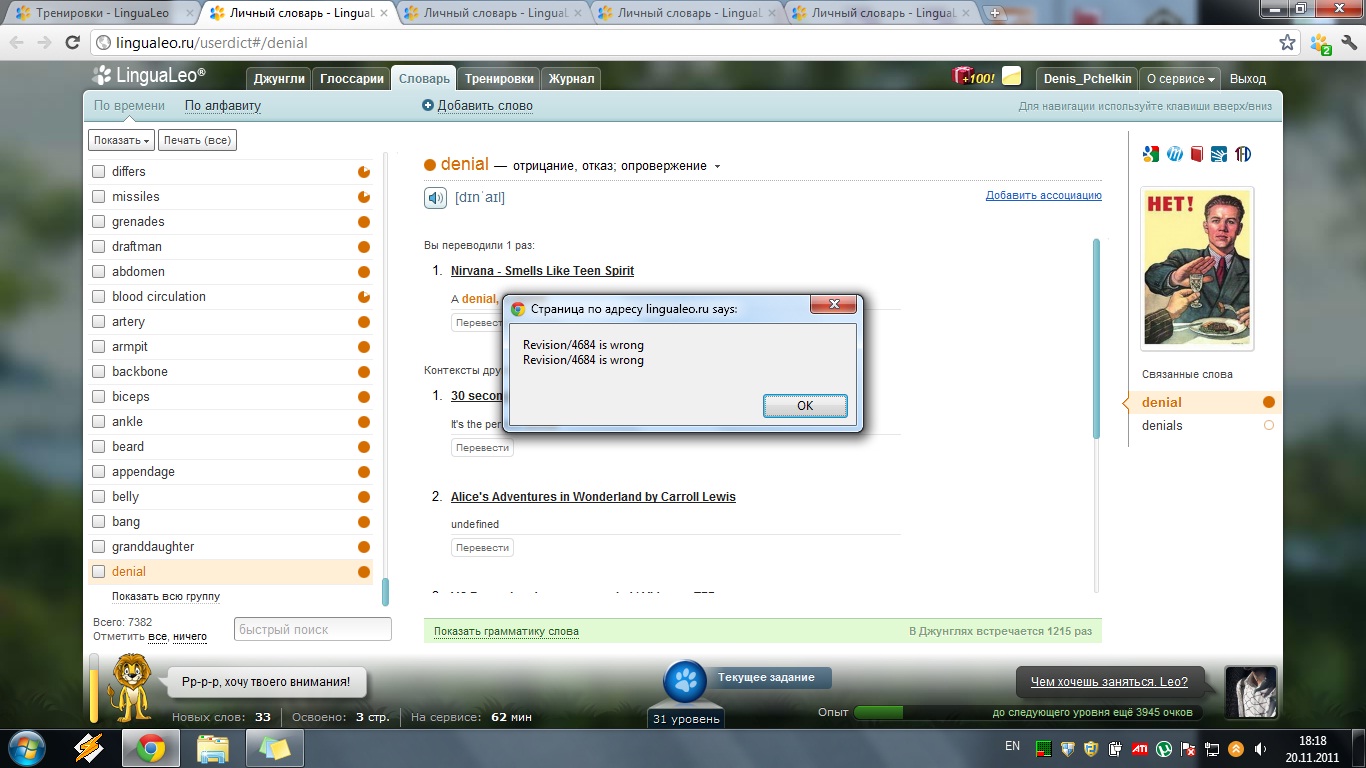Open the Глоссарии tab

(x=352, y=78)
